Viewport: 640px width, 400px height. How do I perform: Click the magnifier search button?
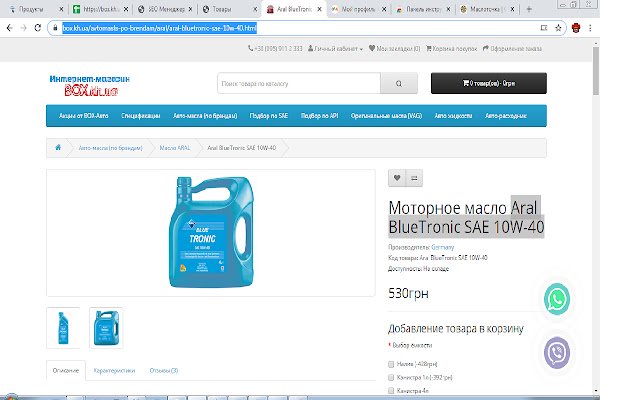(399, 83)
